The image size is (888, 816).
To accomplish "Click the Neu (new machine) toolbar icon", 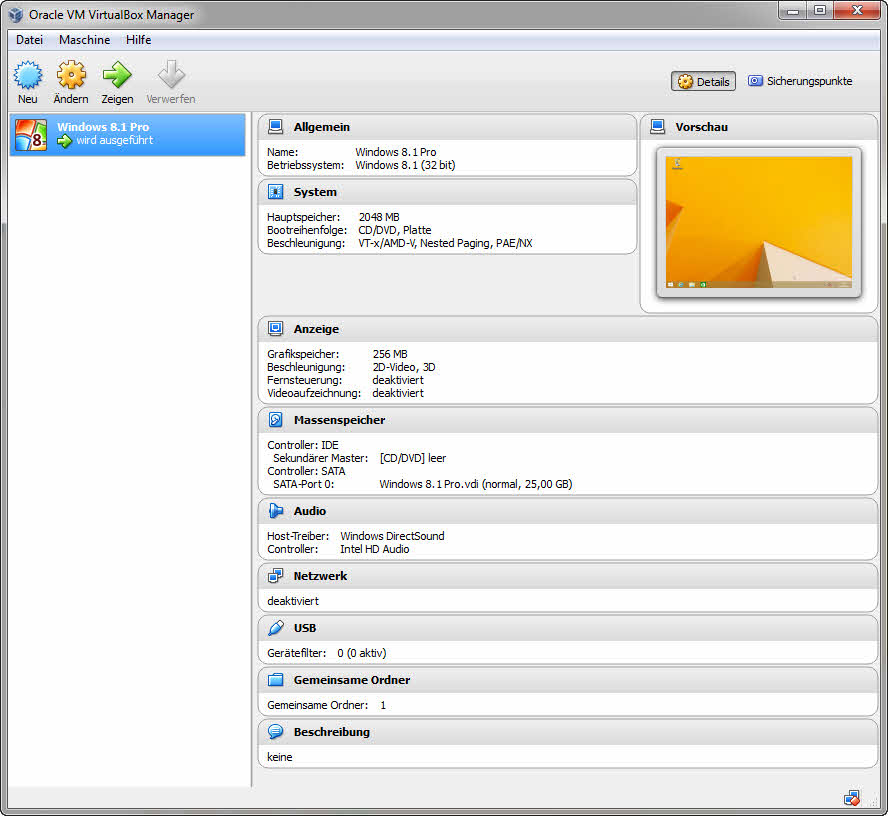I will pyautogui.click(x=28, y=75).
